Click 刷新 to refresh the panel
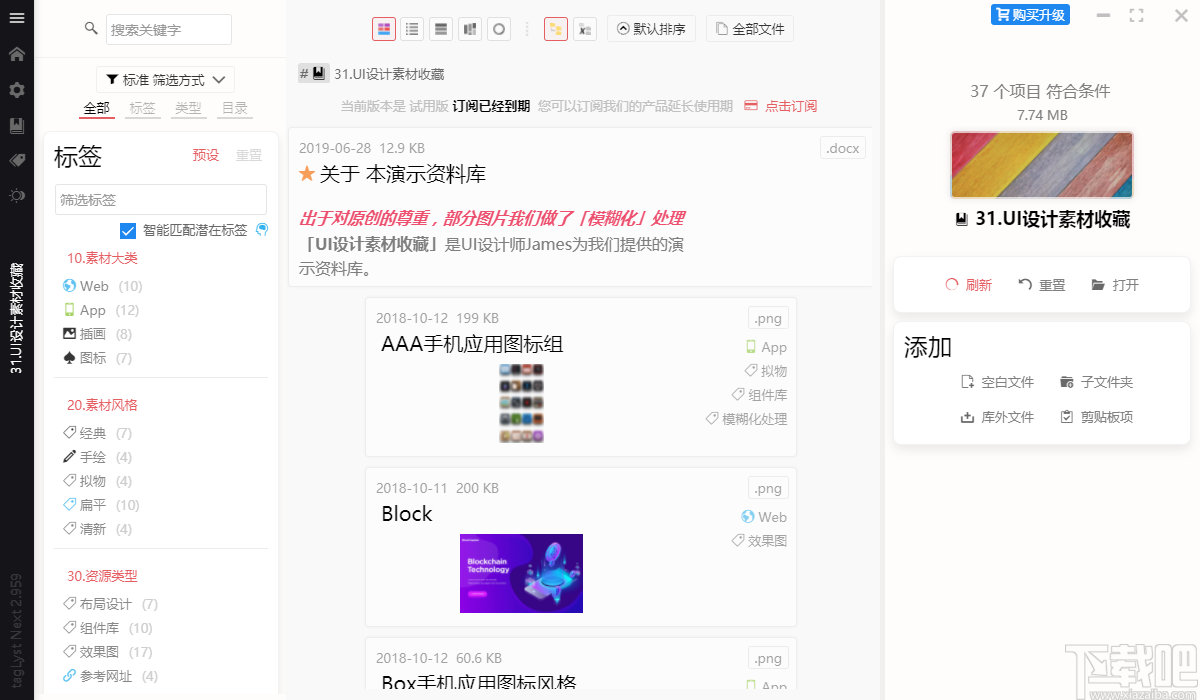 pos(967,285)
